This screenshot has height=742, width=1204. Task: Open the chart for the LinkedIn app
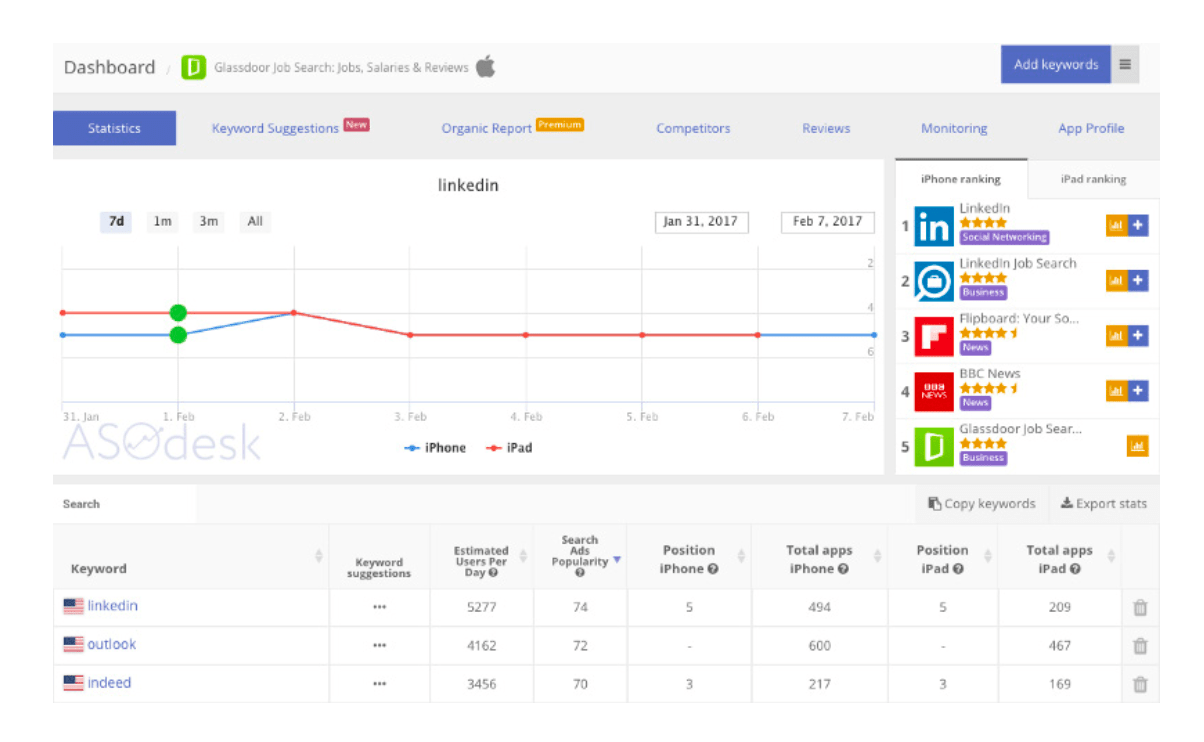pos(1116,226)
